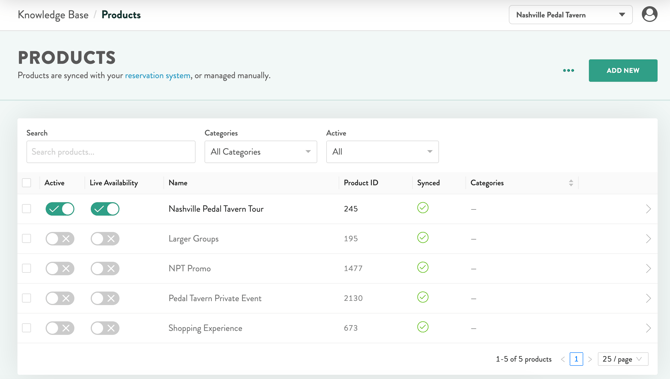Select the Larger Groups row checkbox
670x379 pixels.
(x=26, y=238)
